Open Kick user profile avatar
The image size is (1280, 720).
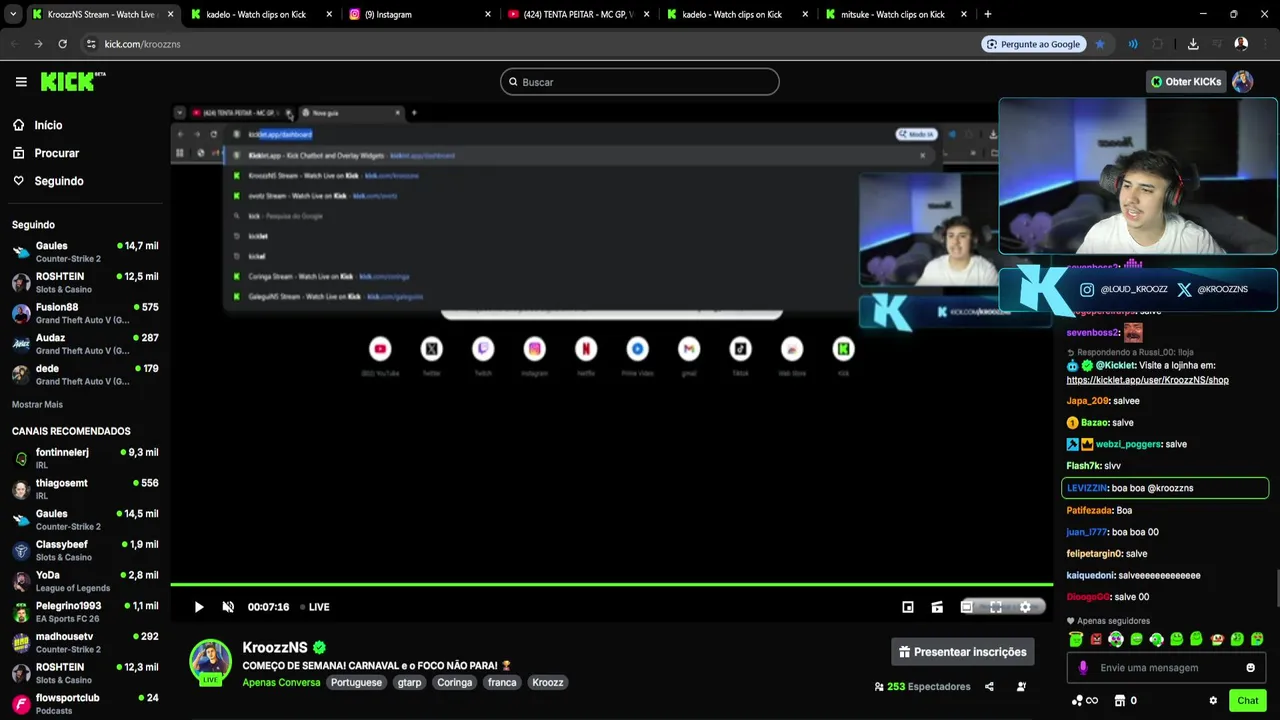coord(1243,82)
